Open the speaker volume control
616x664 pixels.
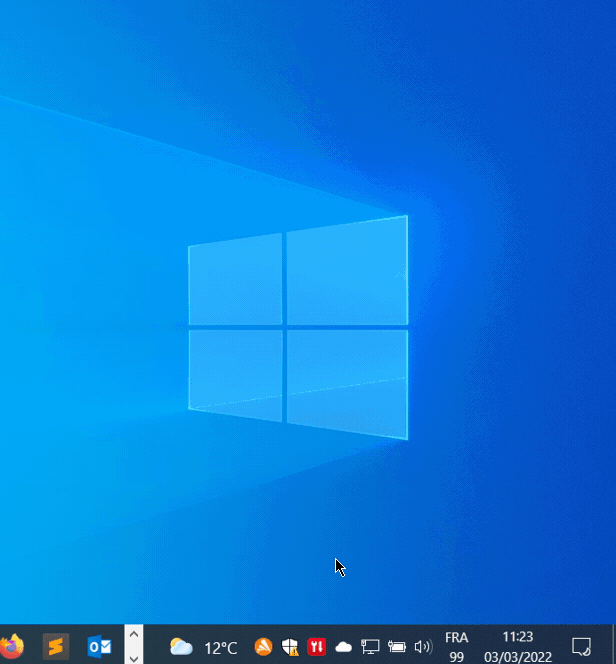tap(422, 647)
